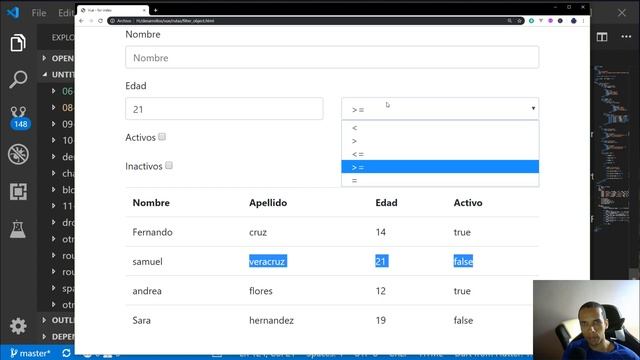Click the Fernando table cell
This screenshot has height=360, width=640.
click(x=152, y=232)
